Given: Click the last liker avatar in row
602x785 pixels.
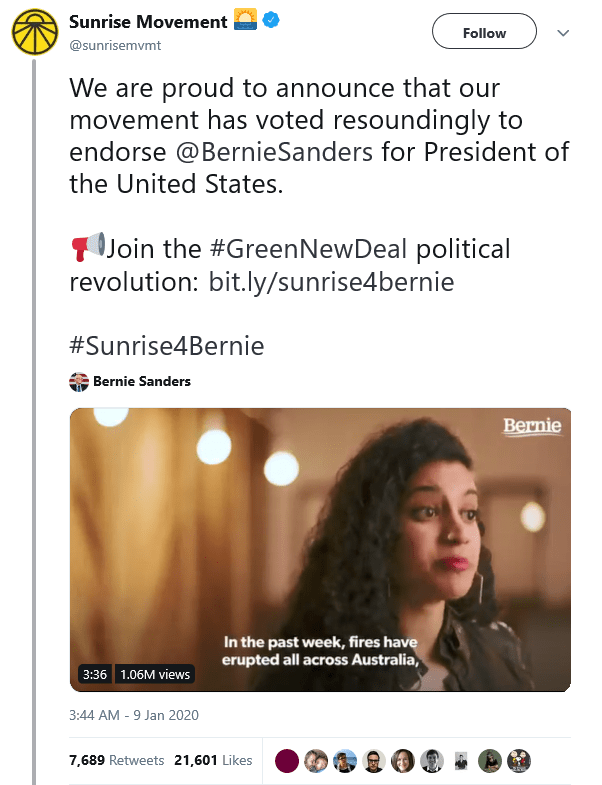Looking at the screenshot, I should (x=519, y=760).
